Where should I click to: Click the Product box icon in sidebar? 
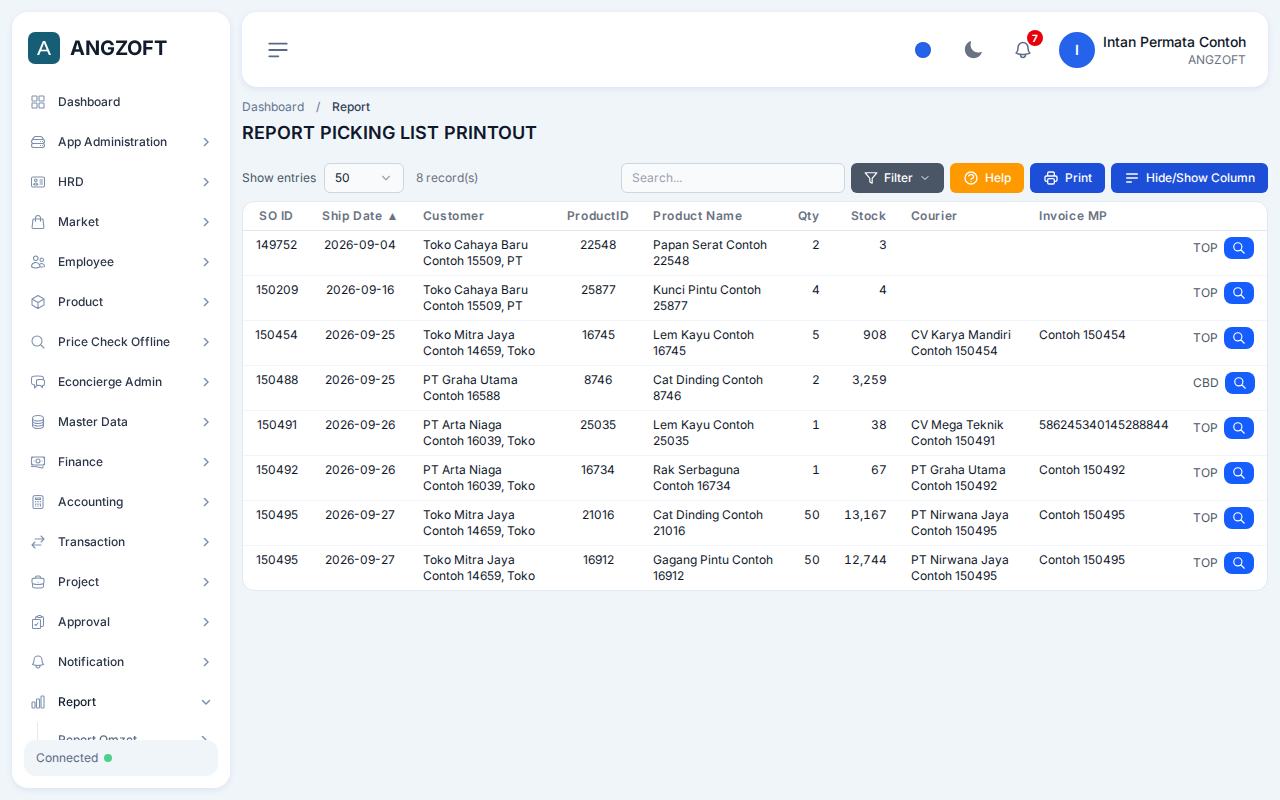coord(38,302)
